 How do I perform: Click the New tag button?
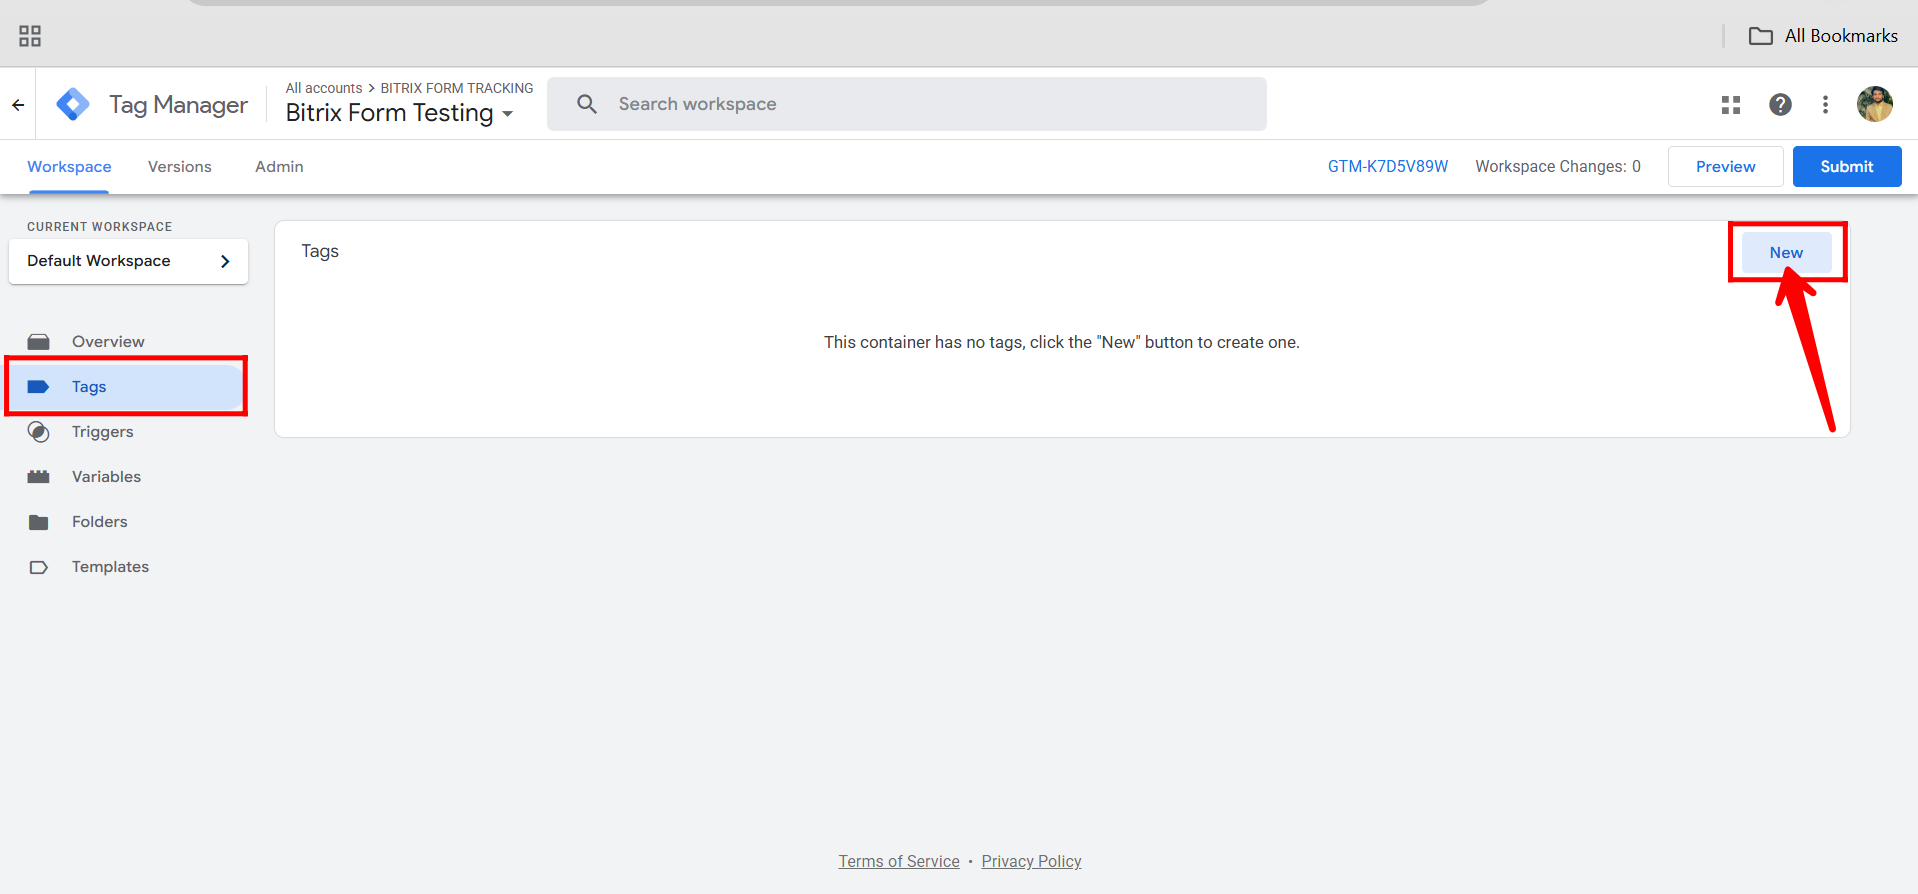1786,253
